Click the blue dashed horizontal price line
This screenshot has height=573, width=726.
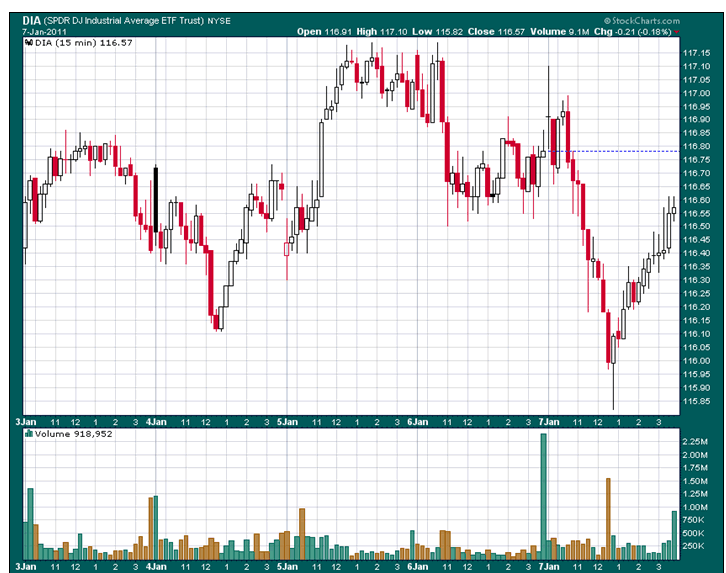tap(613, 151)
